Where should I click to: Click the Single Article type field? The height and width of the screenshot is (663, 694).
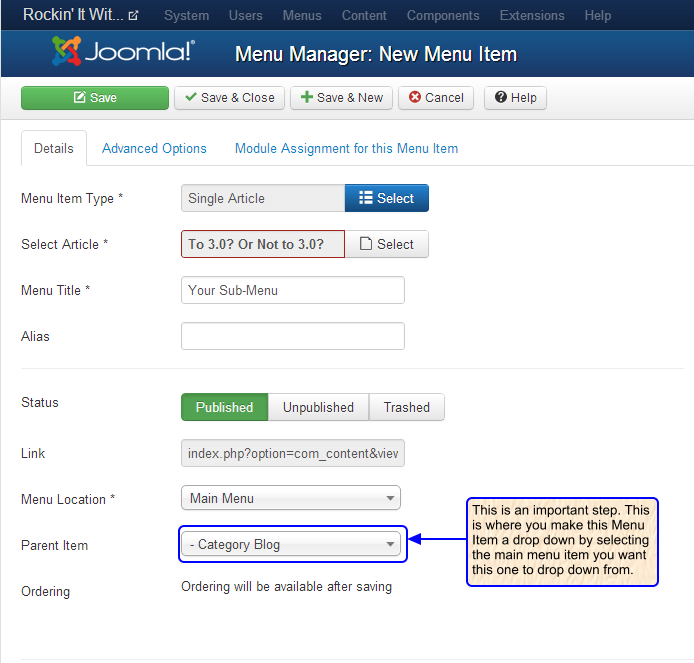tap(263, 198)
